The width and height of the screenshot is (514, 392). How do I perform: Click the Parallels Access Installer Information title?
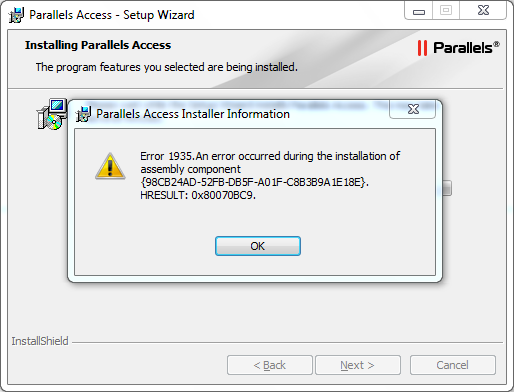[193, 114]
